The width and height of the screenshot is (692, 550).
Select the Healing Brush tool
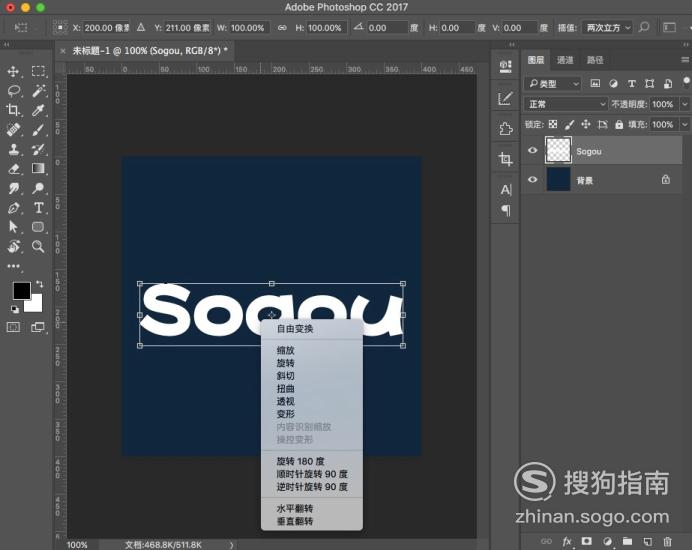[x=13, y=129]
